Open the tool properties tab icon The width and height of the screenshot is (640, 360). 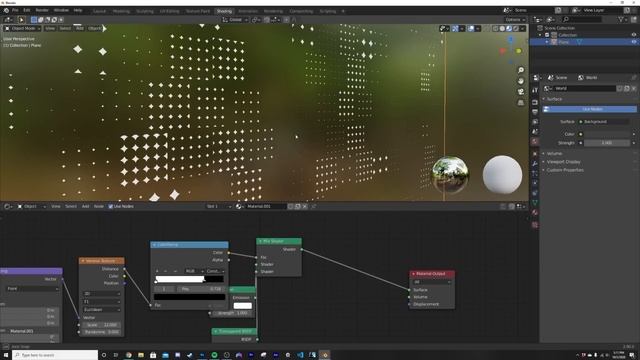535,90
